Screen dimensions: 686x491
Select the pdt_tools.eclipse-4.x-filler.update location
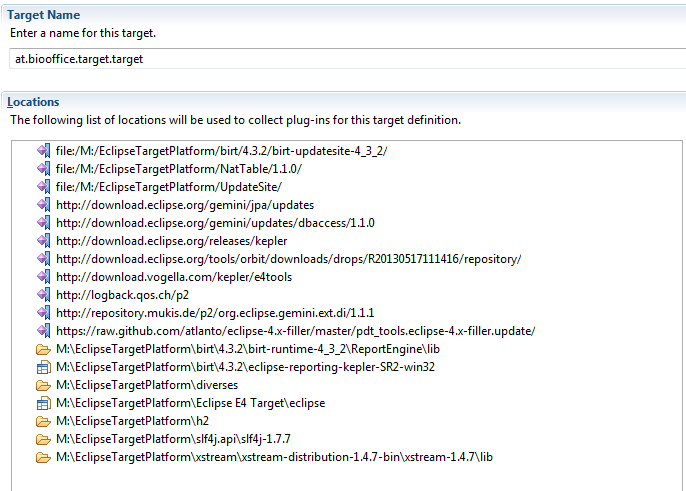295,330
